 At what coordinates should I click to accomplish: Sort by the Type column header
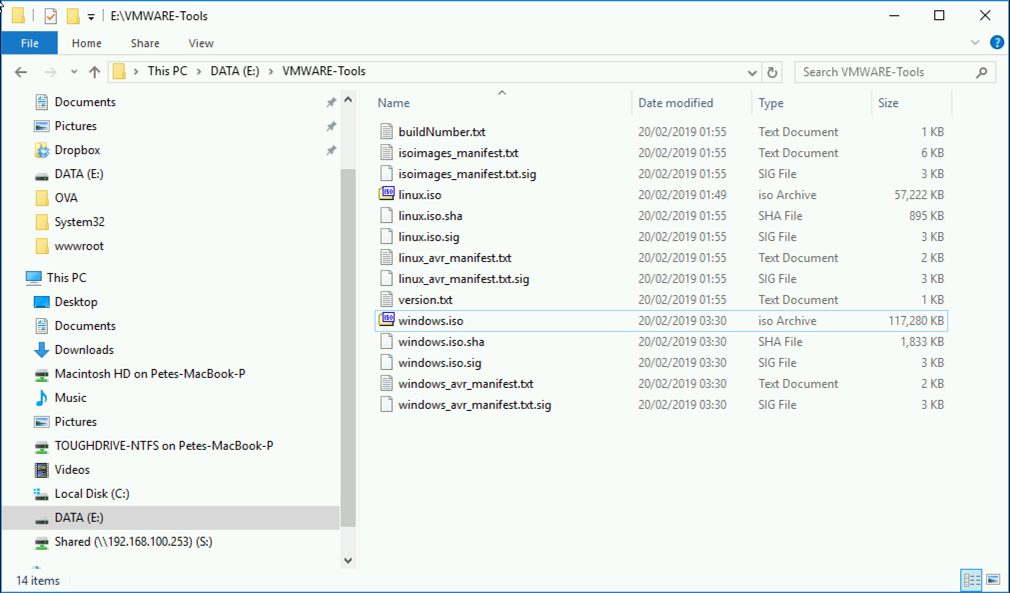pyautogui.click(x=771, y=103)
